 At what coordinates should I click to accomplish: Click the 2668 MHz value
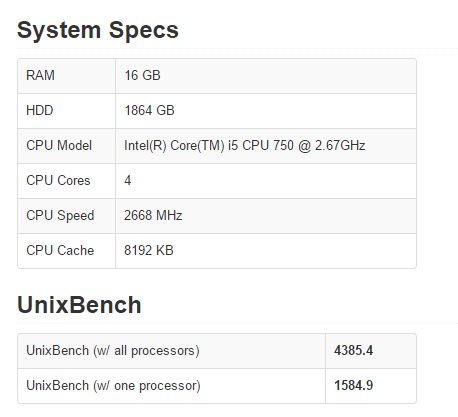click(153, 215)
